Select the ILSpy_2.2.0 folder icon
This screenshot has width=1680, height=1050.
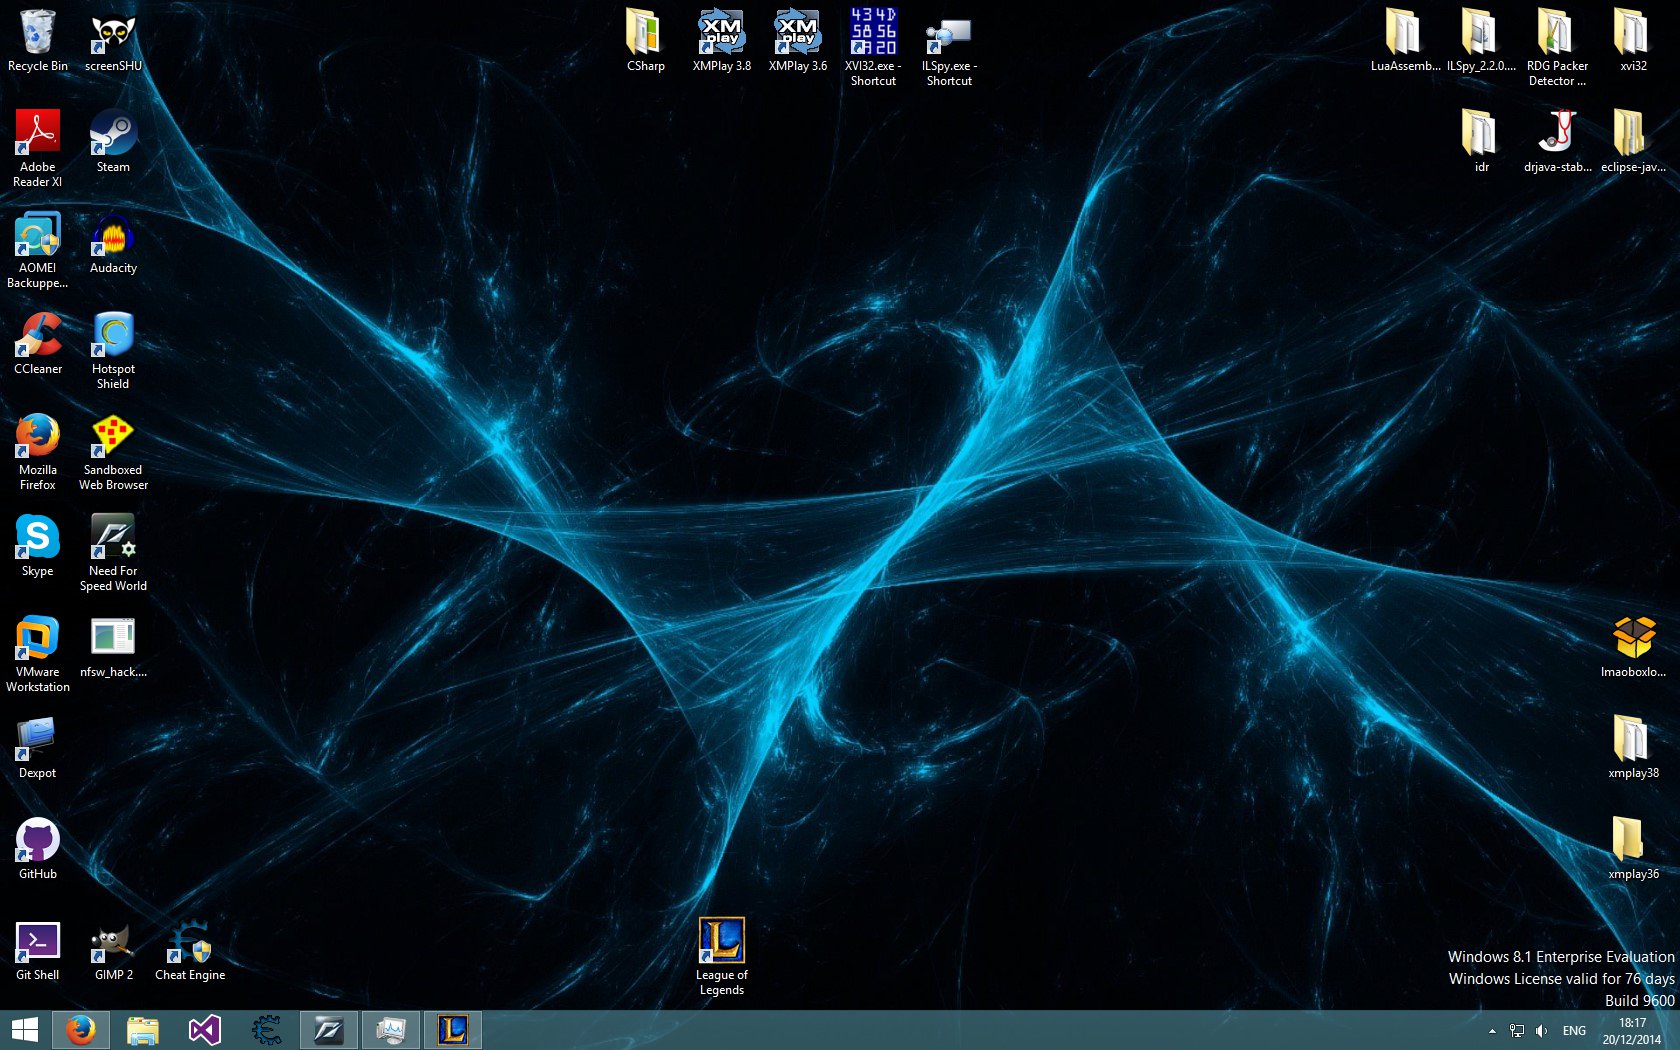click(1481, 41)
